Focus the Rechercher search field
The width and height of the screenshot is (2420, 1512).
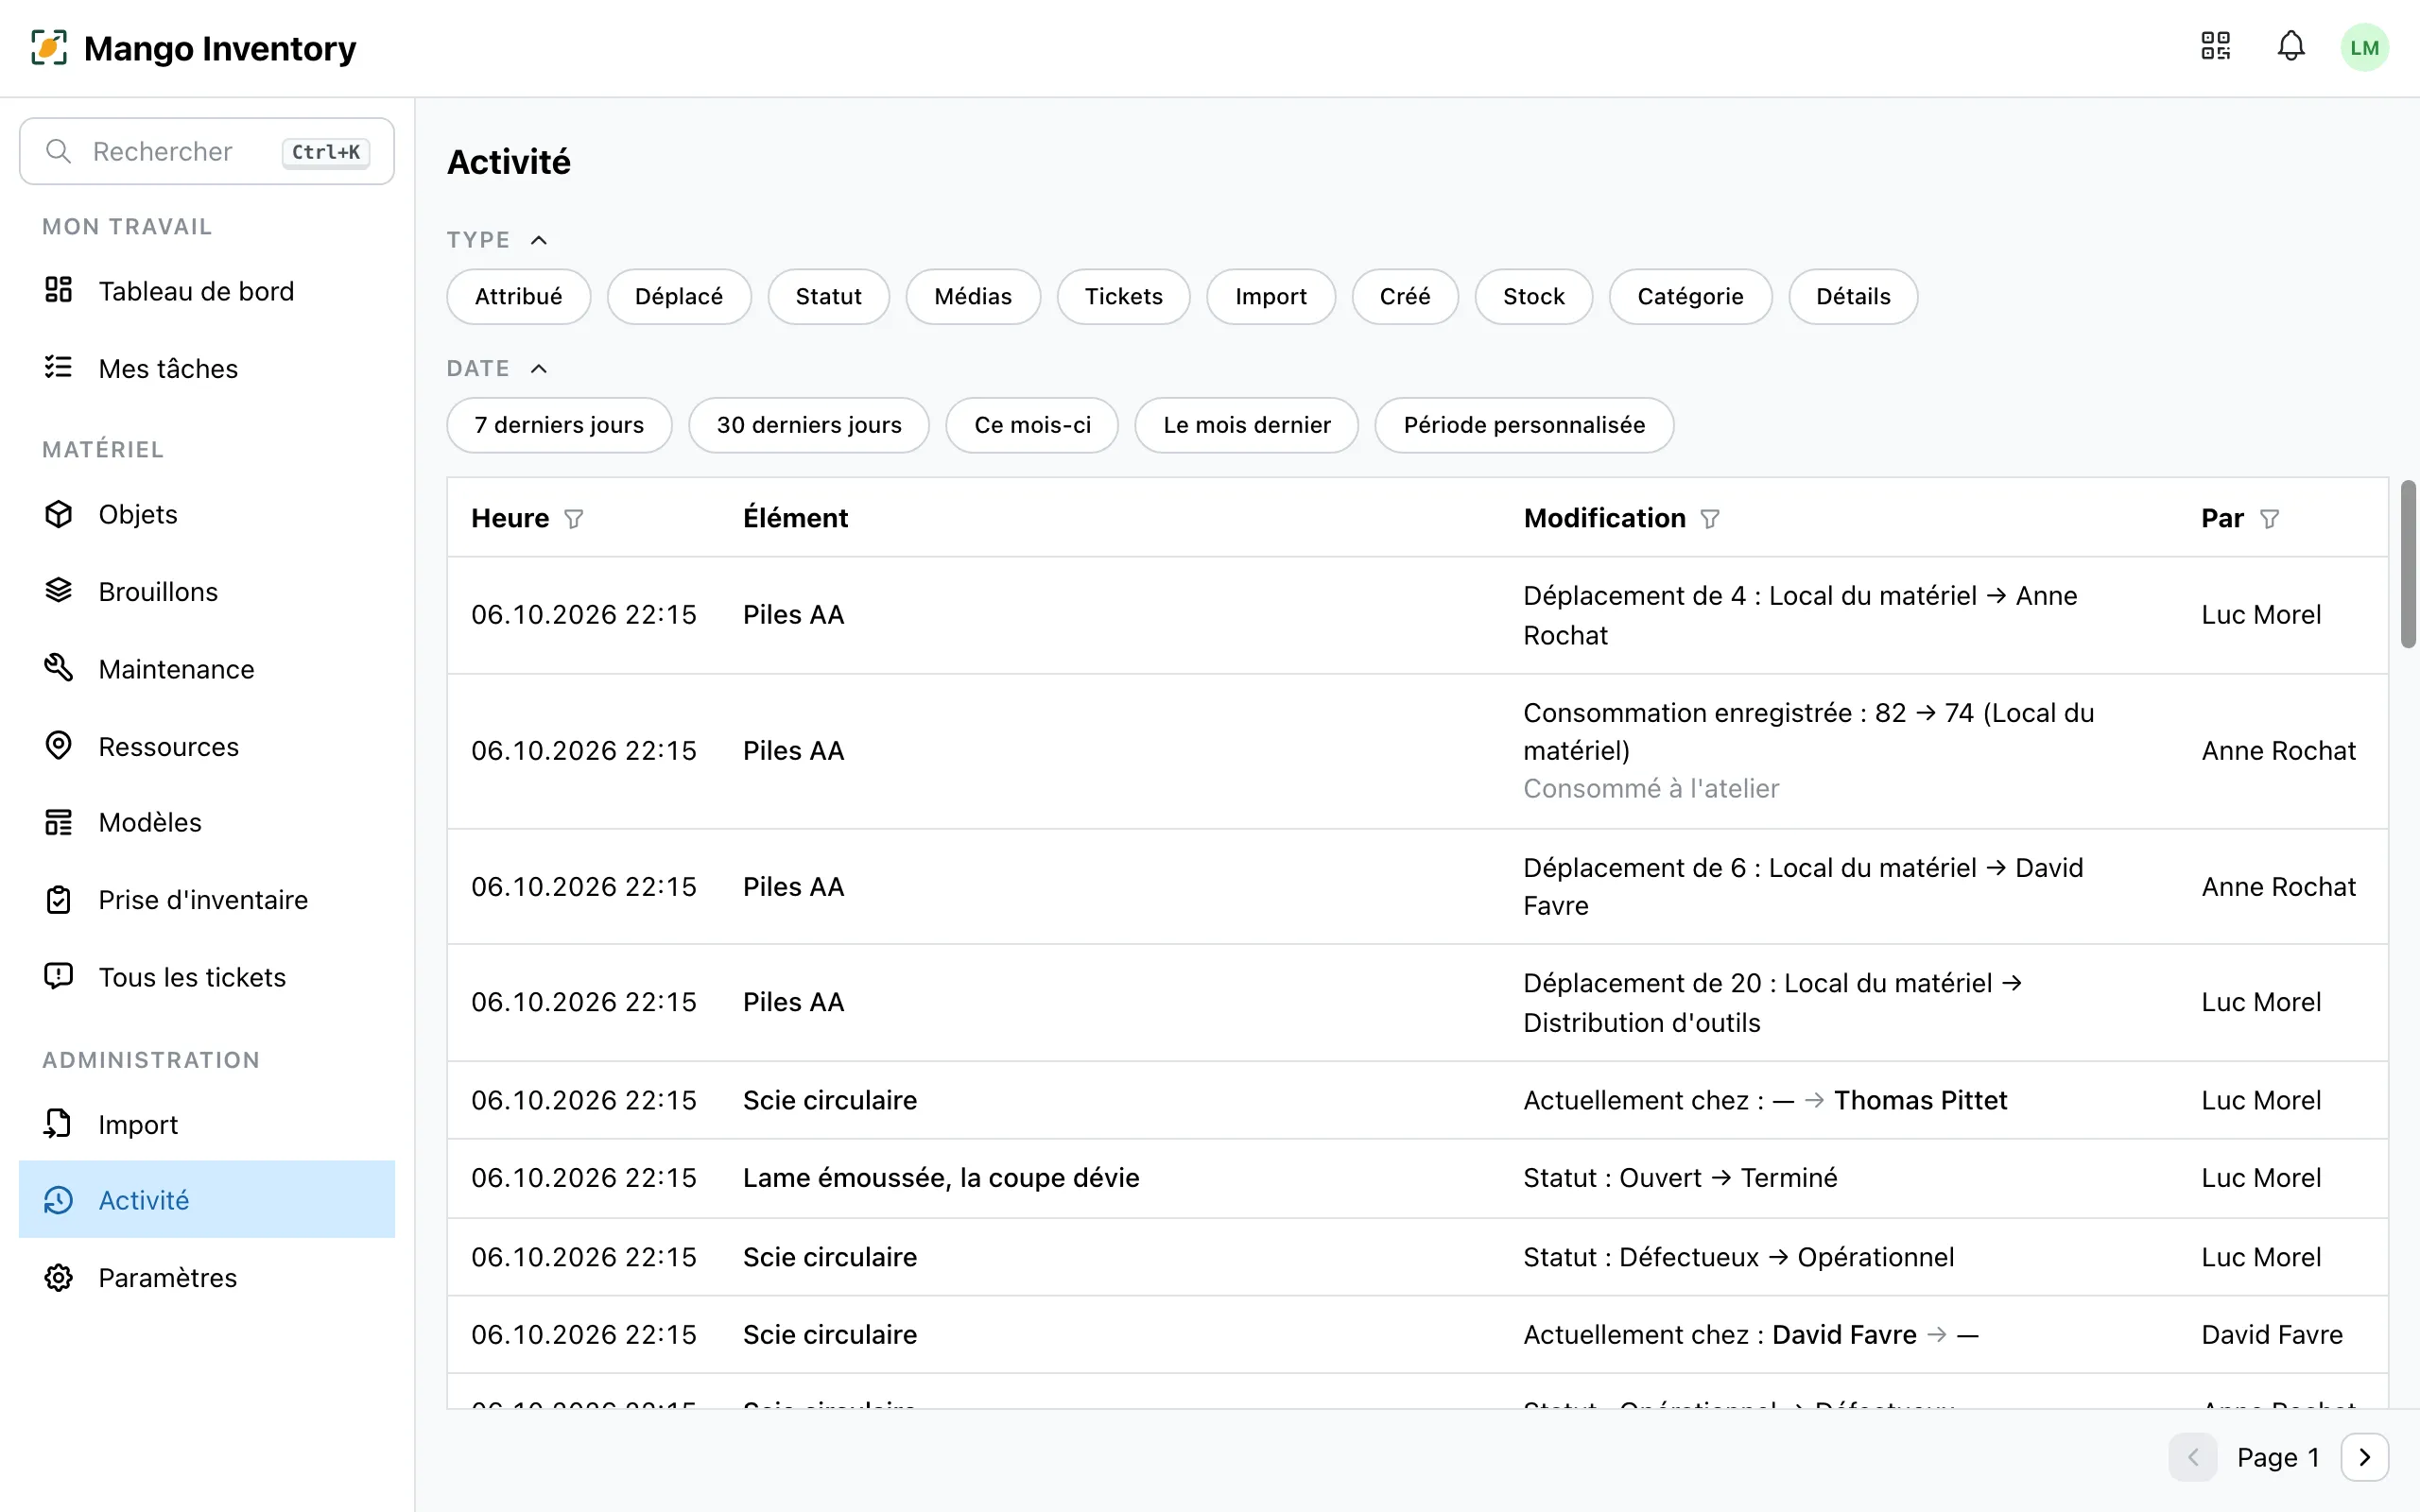[207, 151]
